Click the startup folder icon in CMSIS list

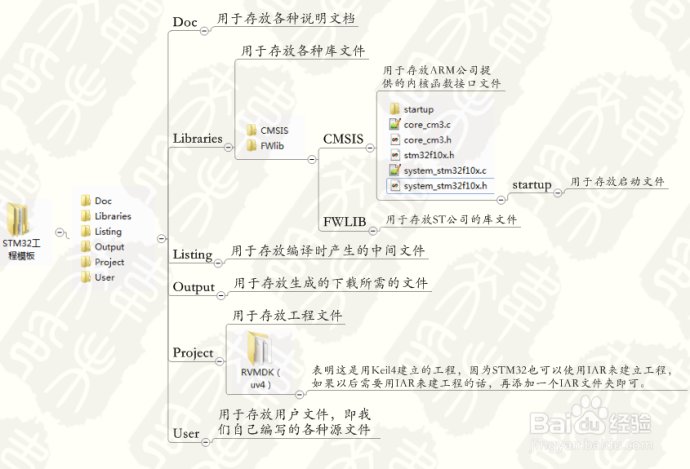point(395,109)
